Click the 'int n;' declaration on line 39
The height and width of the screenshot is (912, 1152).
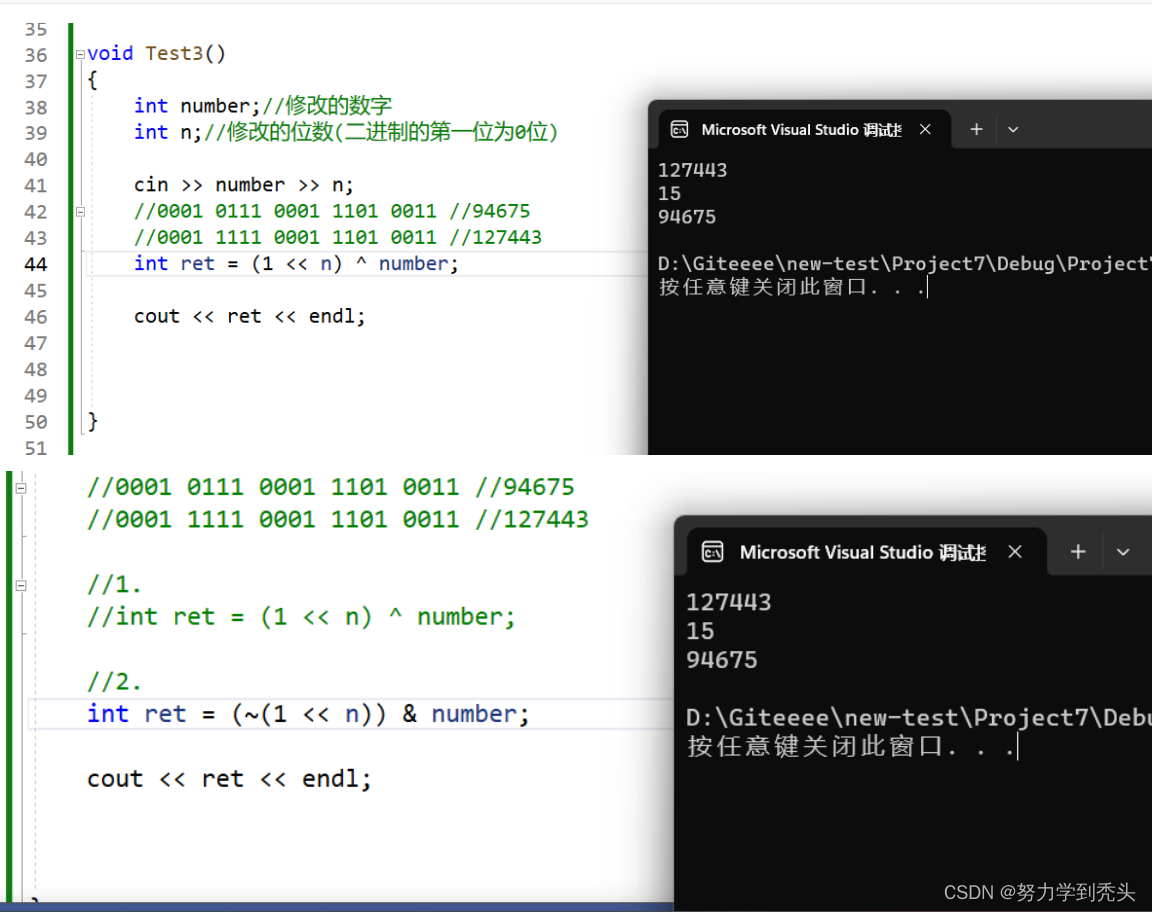(168, 132)
